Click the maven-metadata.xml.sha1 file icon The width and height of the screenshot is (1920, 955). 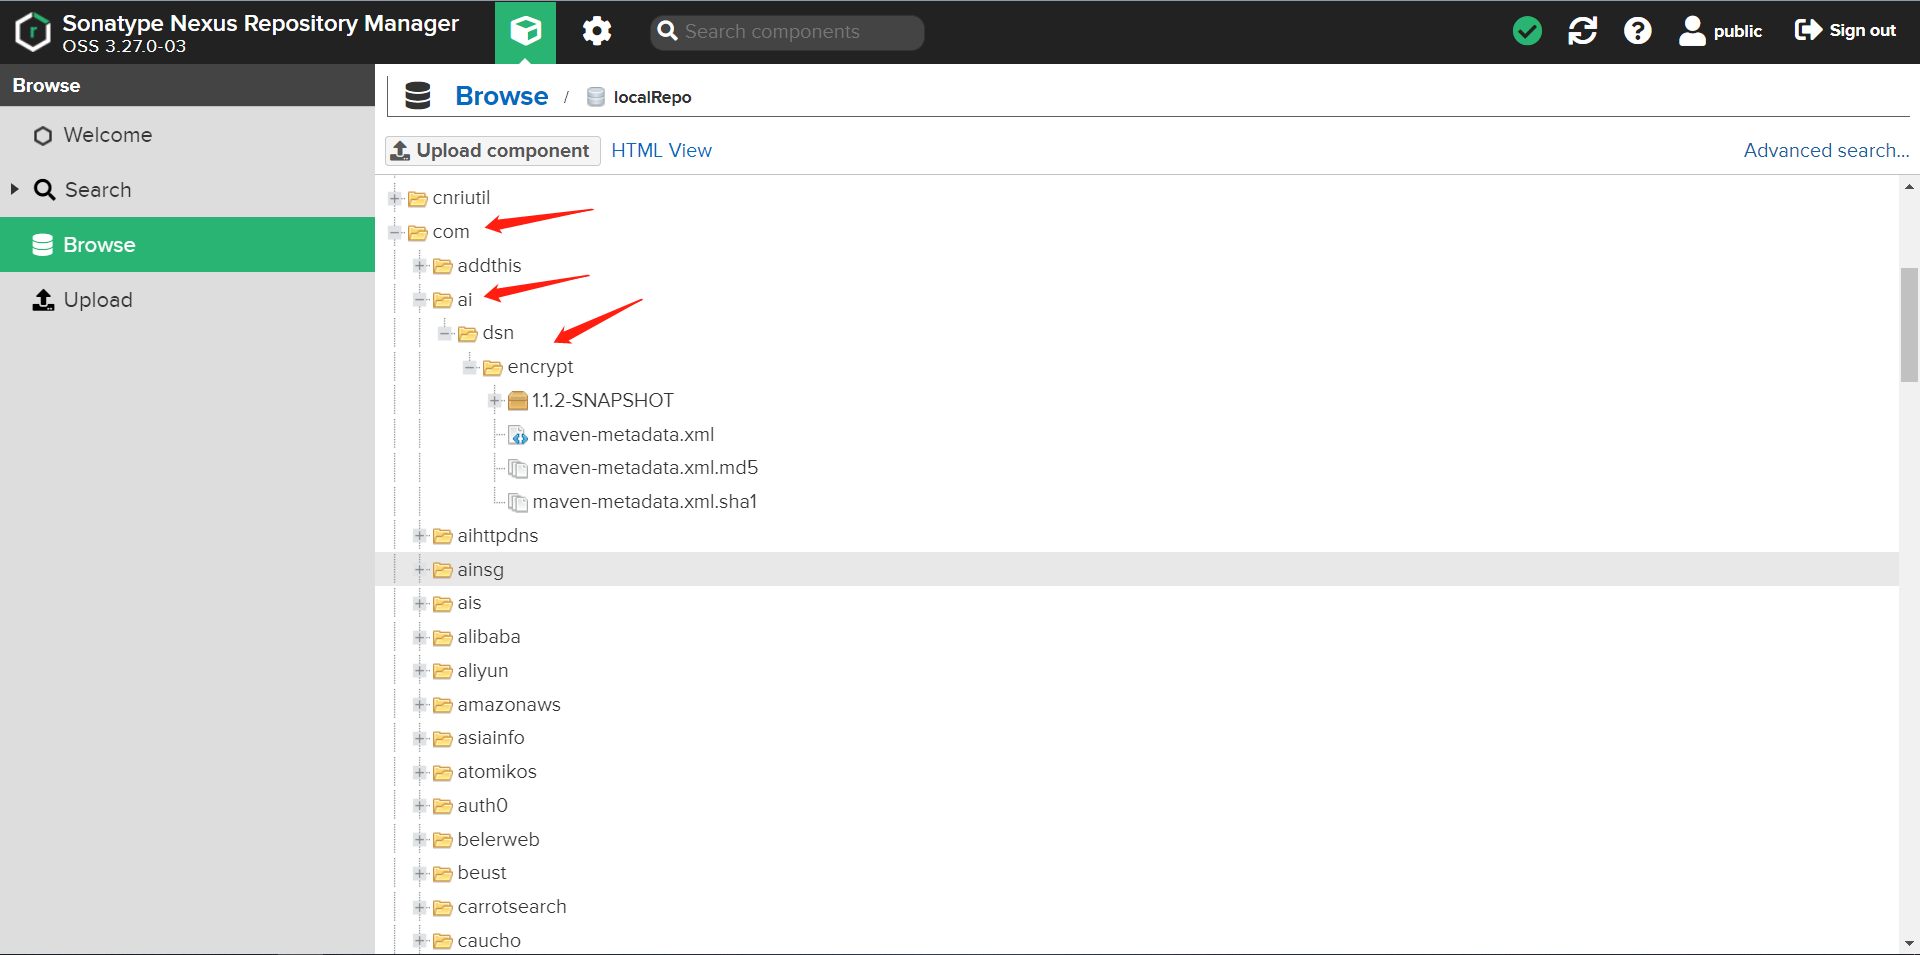coord(517,502)
